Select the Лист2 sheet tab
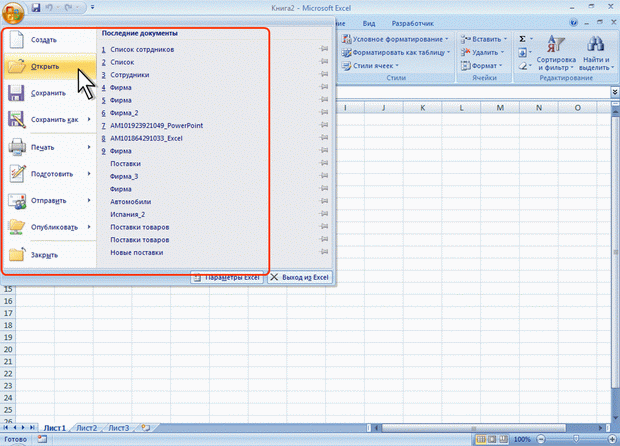 87,428
